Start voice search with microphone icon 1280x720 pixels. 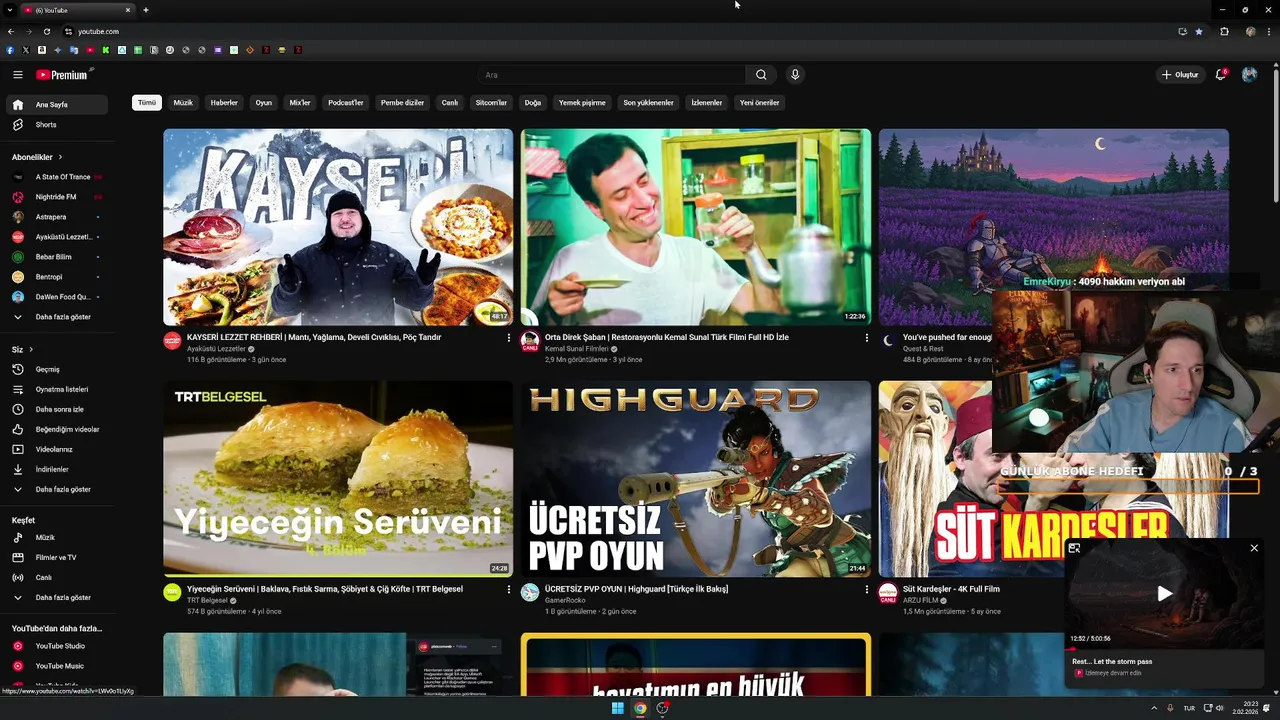pos(795,75)
